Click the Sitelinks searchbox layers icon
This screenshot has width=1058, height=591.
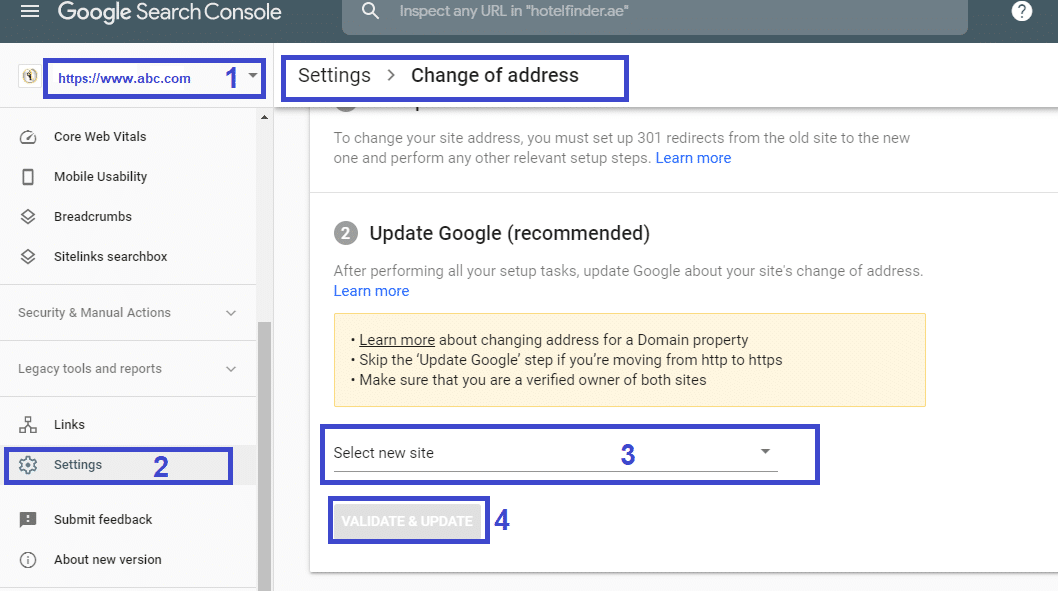pos(28,257)
